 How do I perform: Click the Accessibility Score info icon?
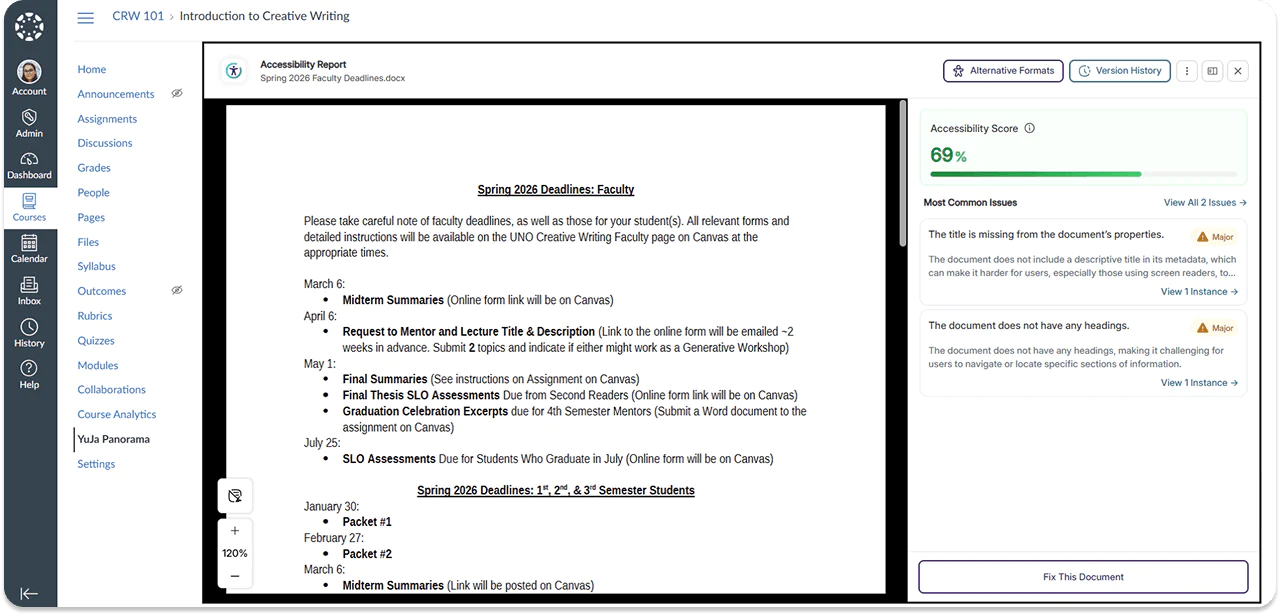[x=1030, y=128]
